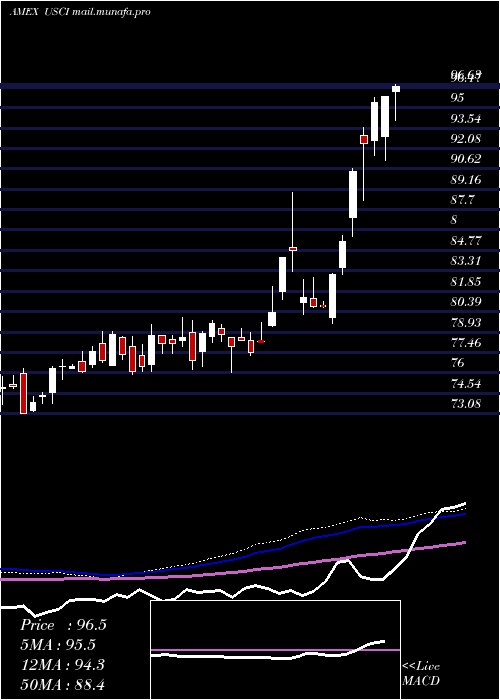Viewport: 500px width, 700px height.
Task: Select the 83.31 price axis label
Action: [466, 261]
